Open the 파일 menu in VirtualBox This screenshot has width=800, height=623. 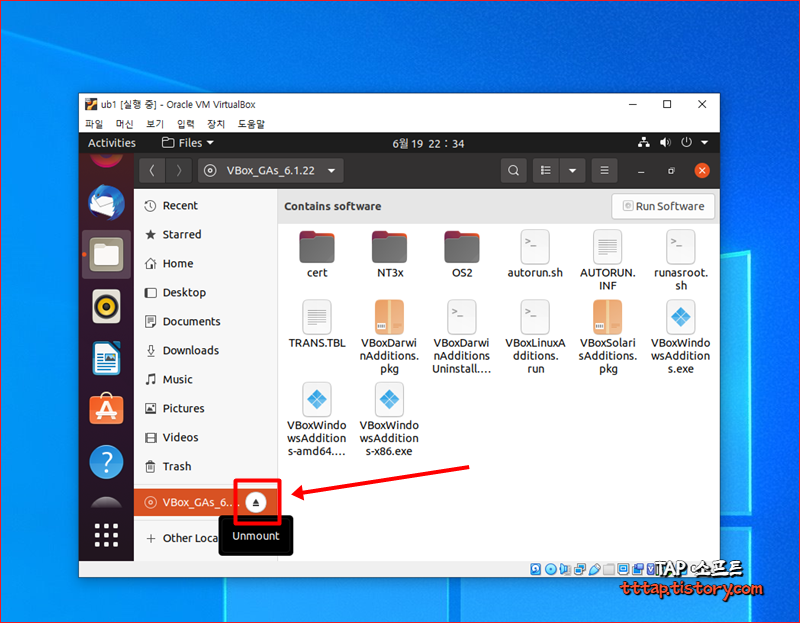click(x=94, y=124)
